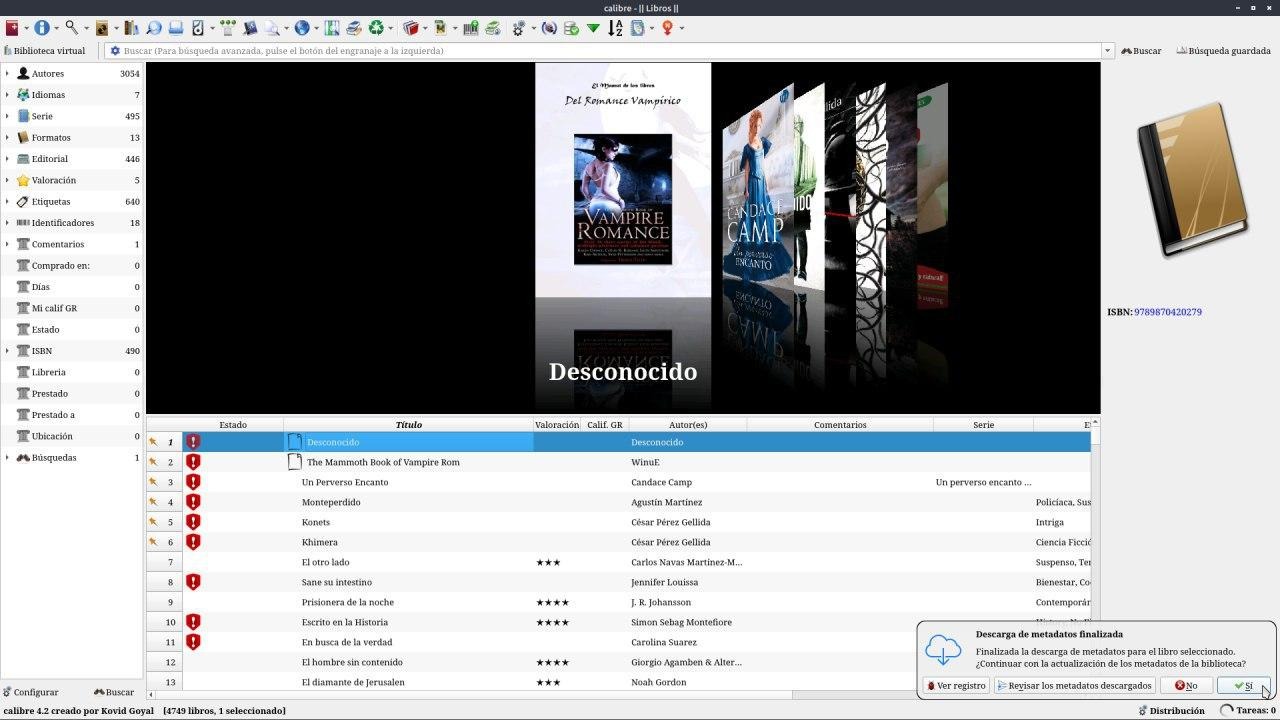The height and width of the screenshot is (720, 1280).
Task: Click Revisar los metadatos descargados button
Action: tap(1075, 686)
